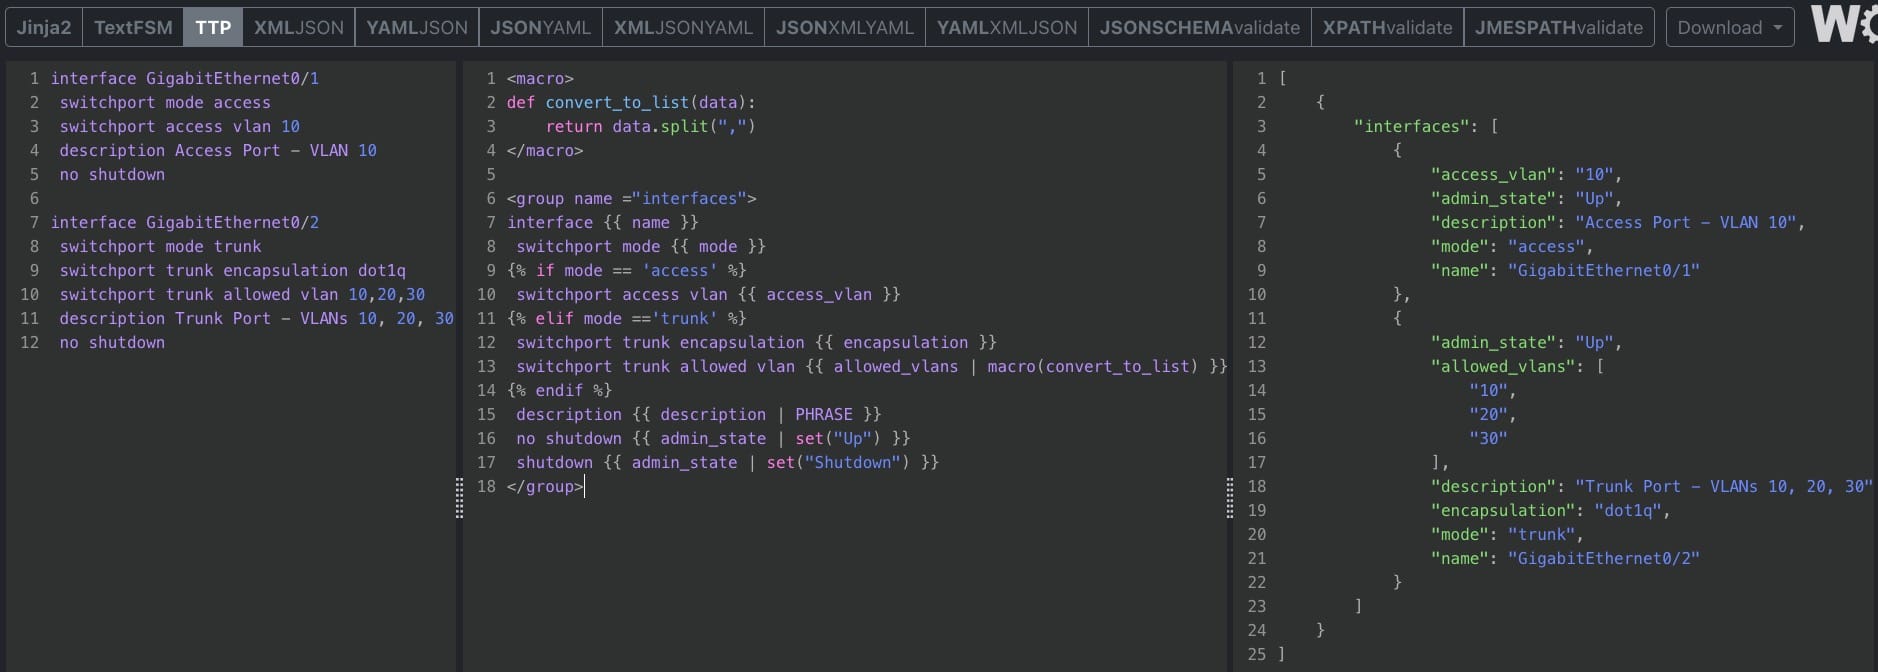Click 'return data.split(",")' template line

pyautogui.click(x=650, y=126)
